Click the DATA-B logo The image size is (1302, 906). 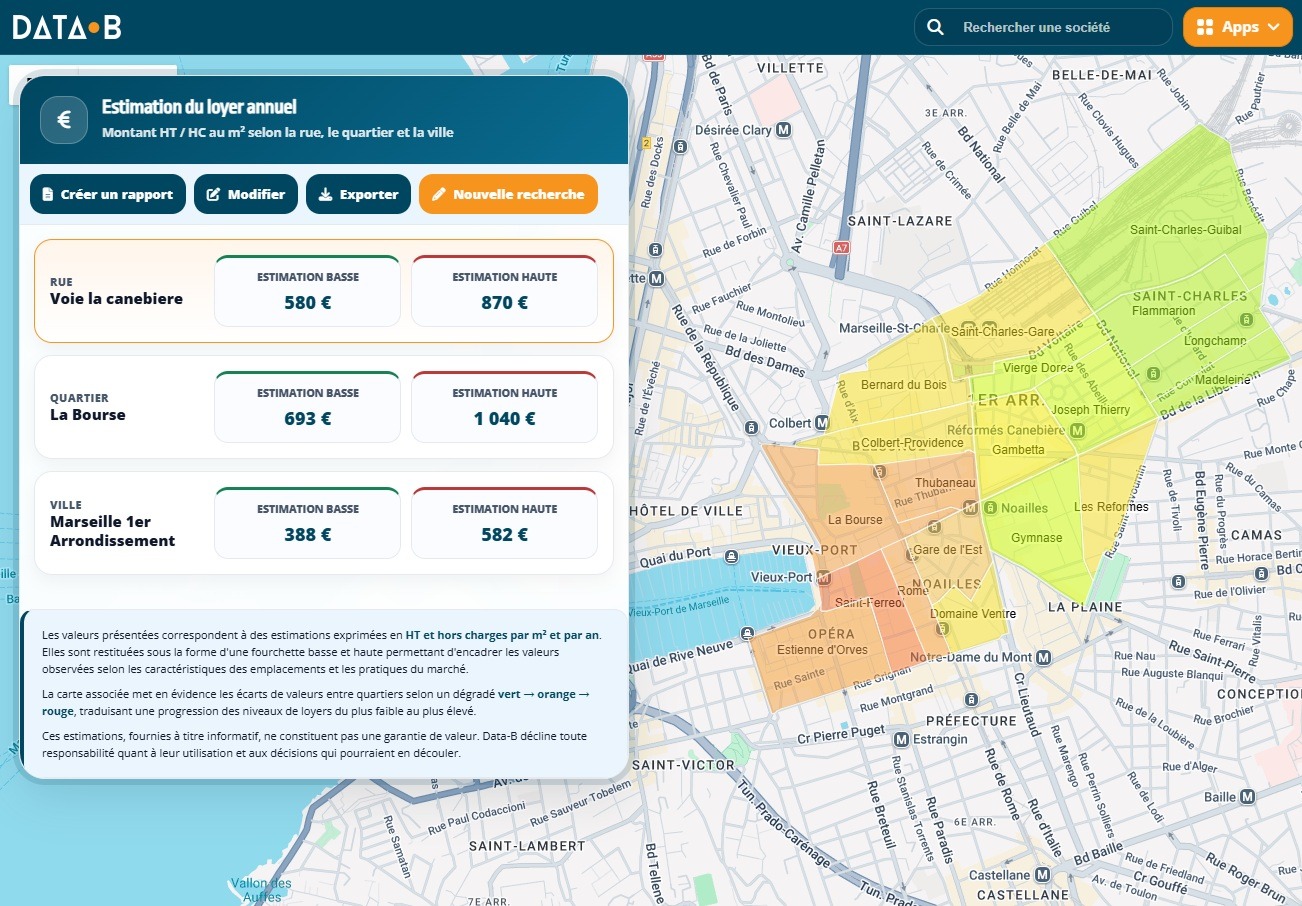click(x=67, y=27)
